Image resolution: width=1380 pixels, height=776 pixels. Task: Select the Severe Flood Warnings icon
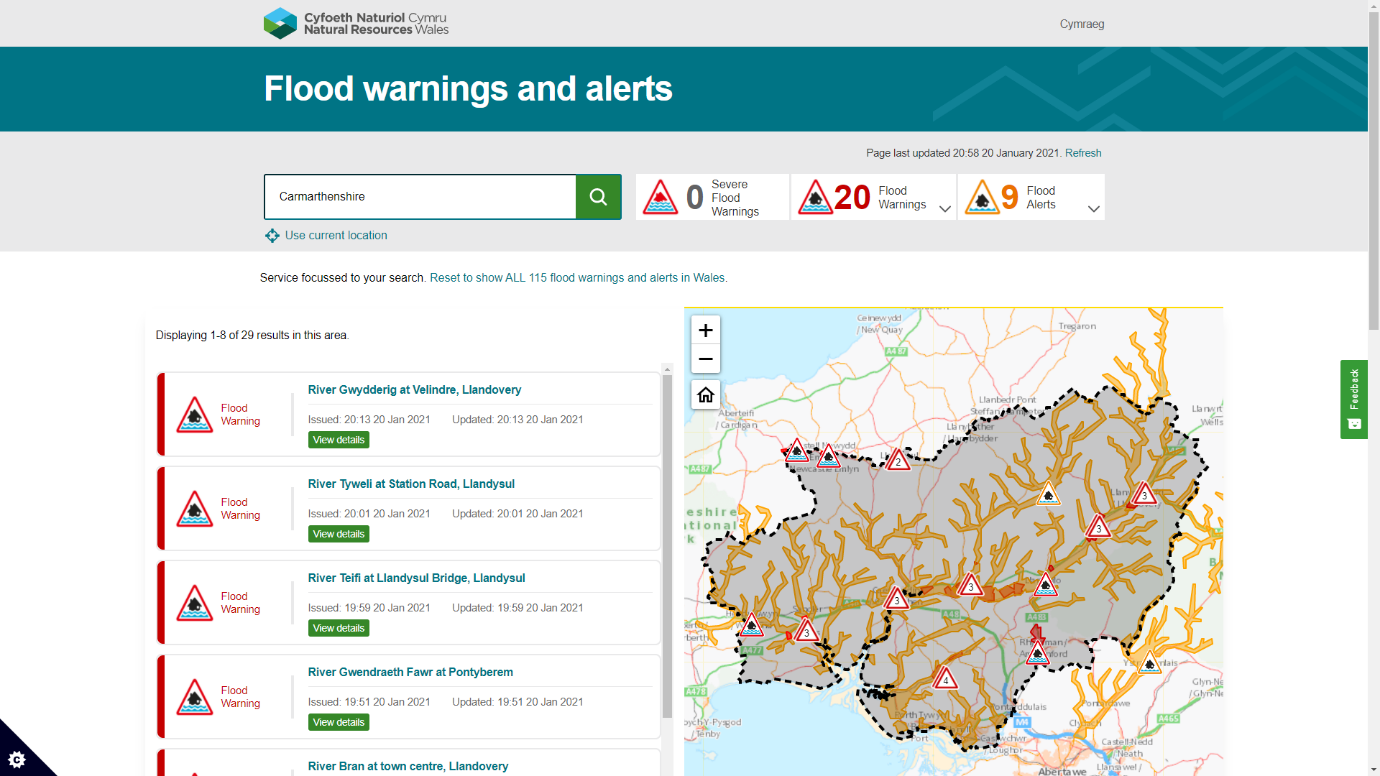(x=661, y=196)
